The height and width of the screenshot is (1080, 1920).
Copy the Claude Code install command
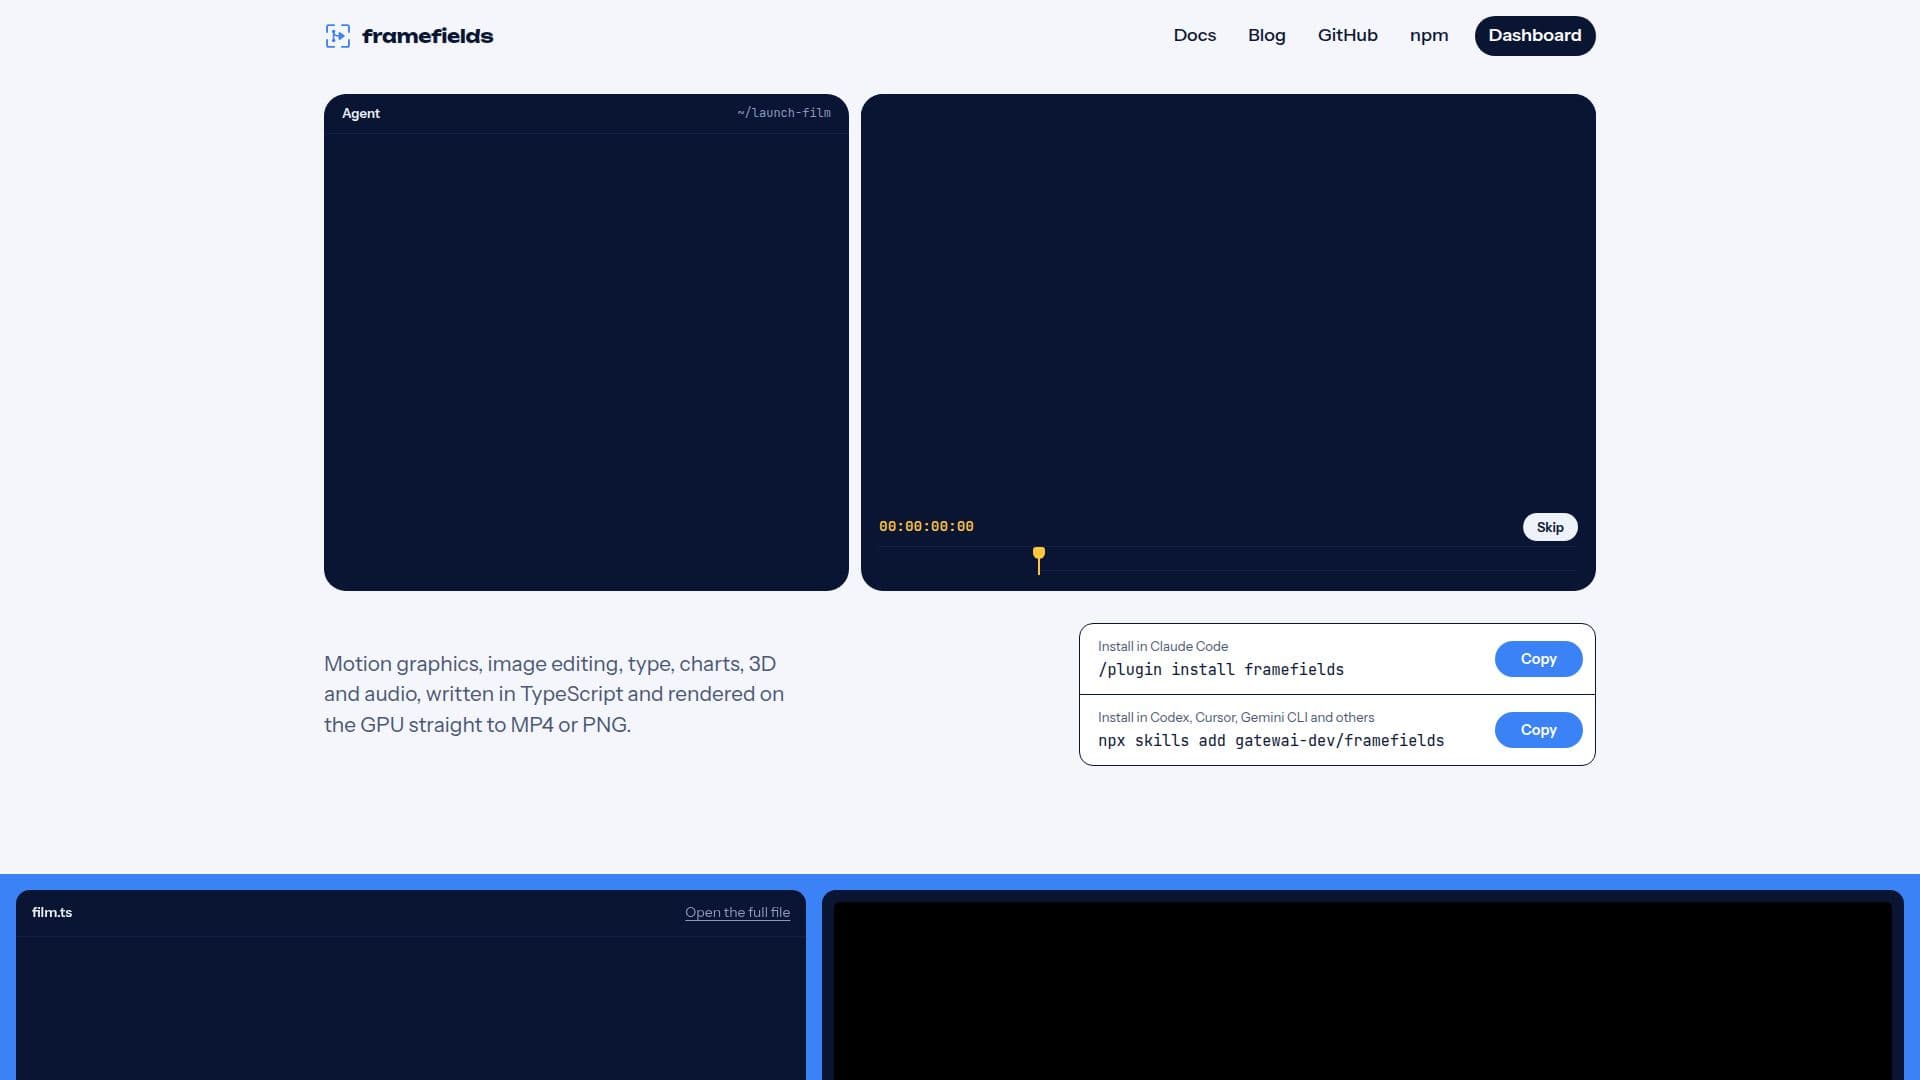[1538, 659]
